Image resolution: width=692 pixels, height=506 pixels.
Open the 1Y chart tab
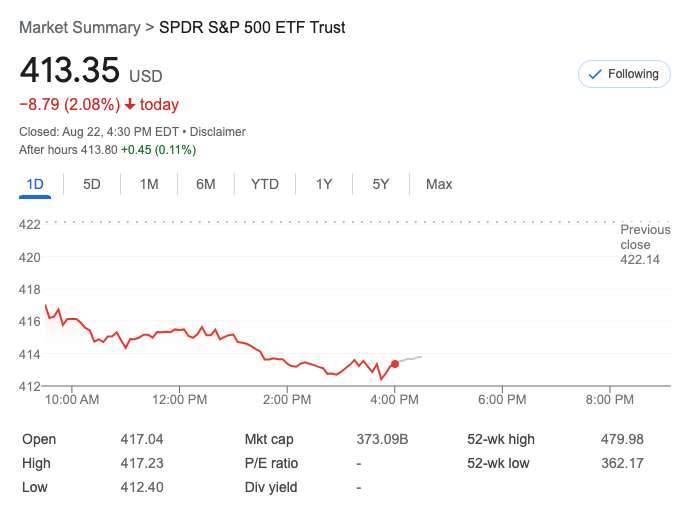[x=324, y=184]
